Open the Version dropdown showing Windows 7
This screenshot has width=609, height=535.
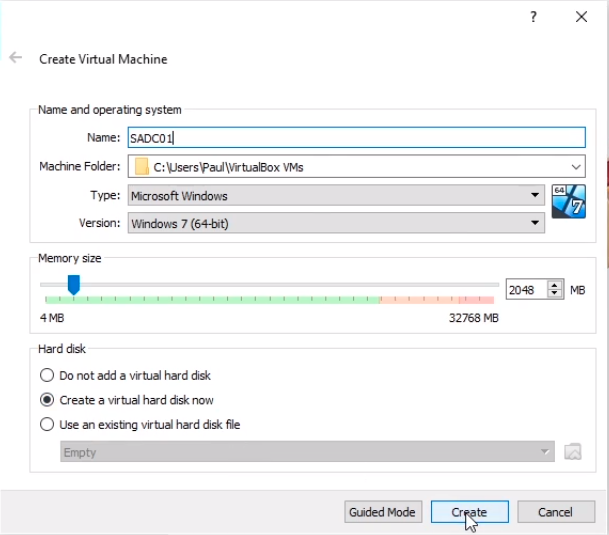click(336, 223)
